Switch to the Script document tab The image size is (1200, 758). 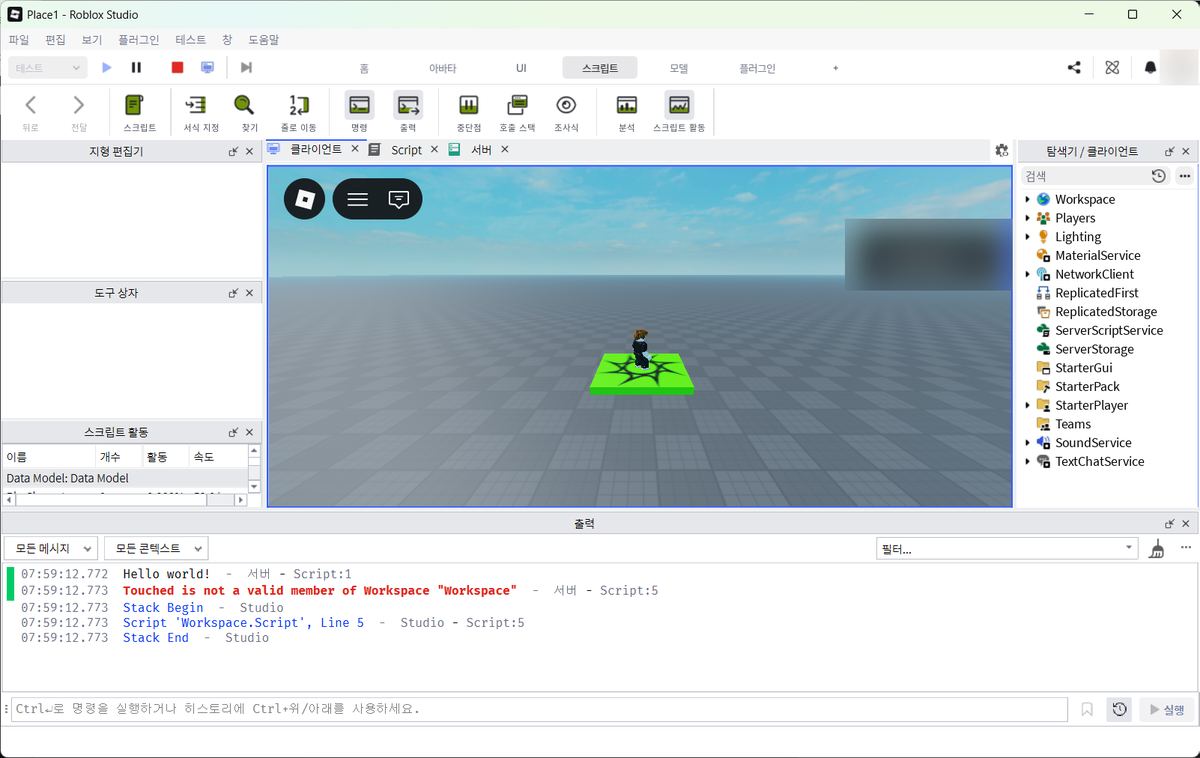pyautogui.click(x=406, y=150)
